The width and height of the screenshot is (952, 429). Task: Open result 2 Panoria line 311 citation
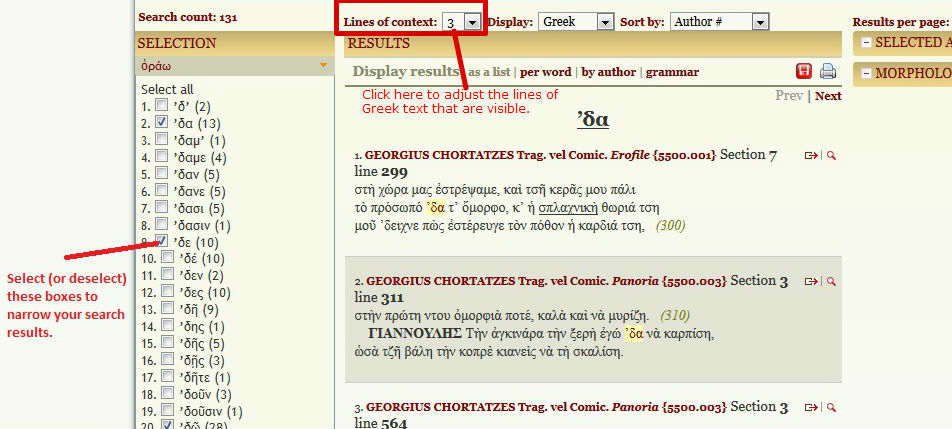(546, 282)
